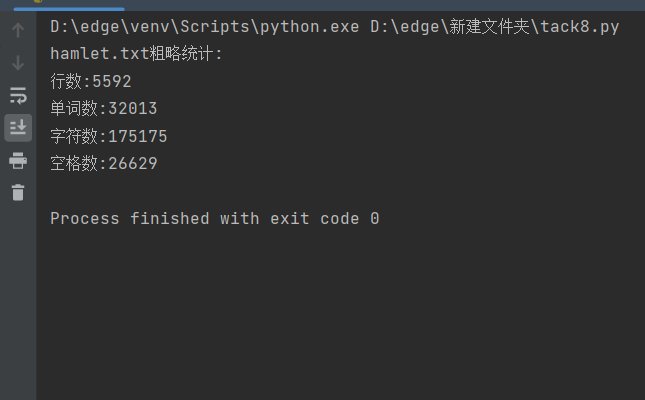
Task: Print the console output
Action: point(18,160)
